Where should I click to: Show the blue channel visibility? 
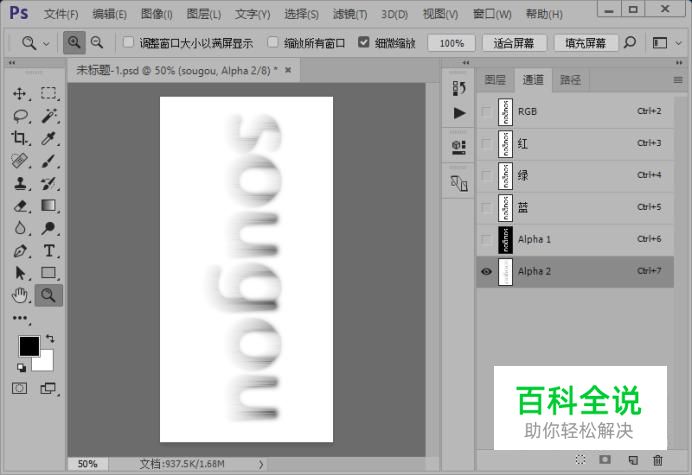click(486, 207)
